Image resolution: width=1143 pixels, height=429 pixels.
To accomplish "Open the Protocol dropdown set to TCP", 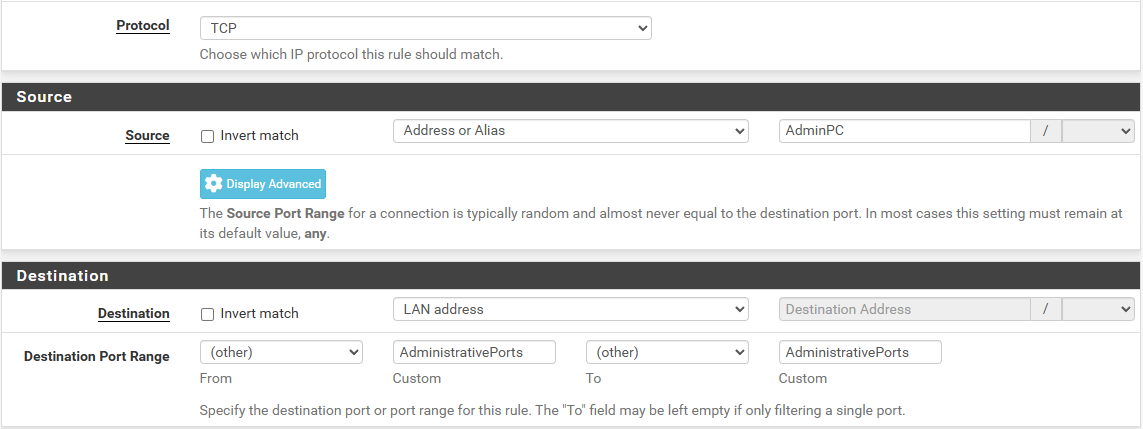I will coord(426,28).
